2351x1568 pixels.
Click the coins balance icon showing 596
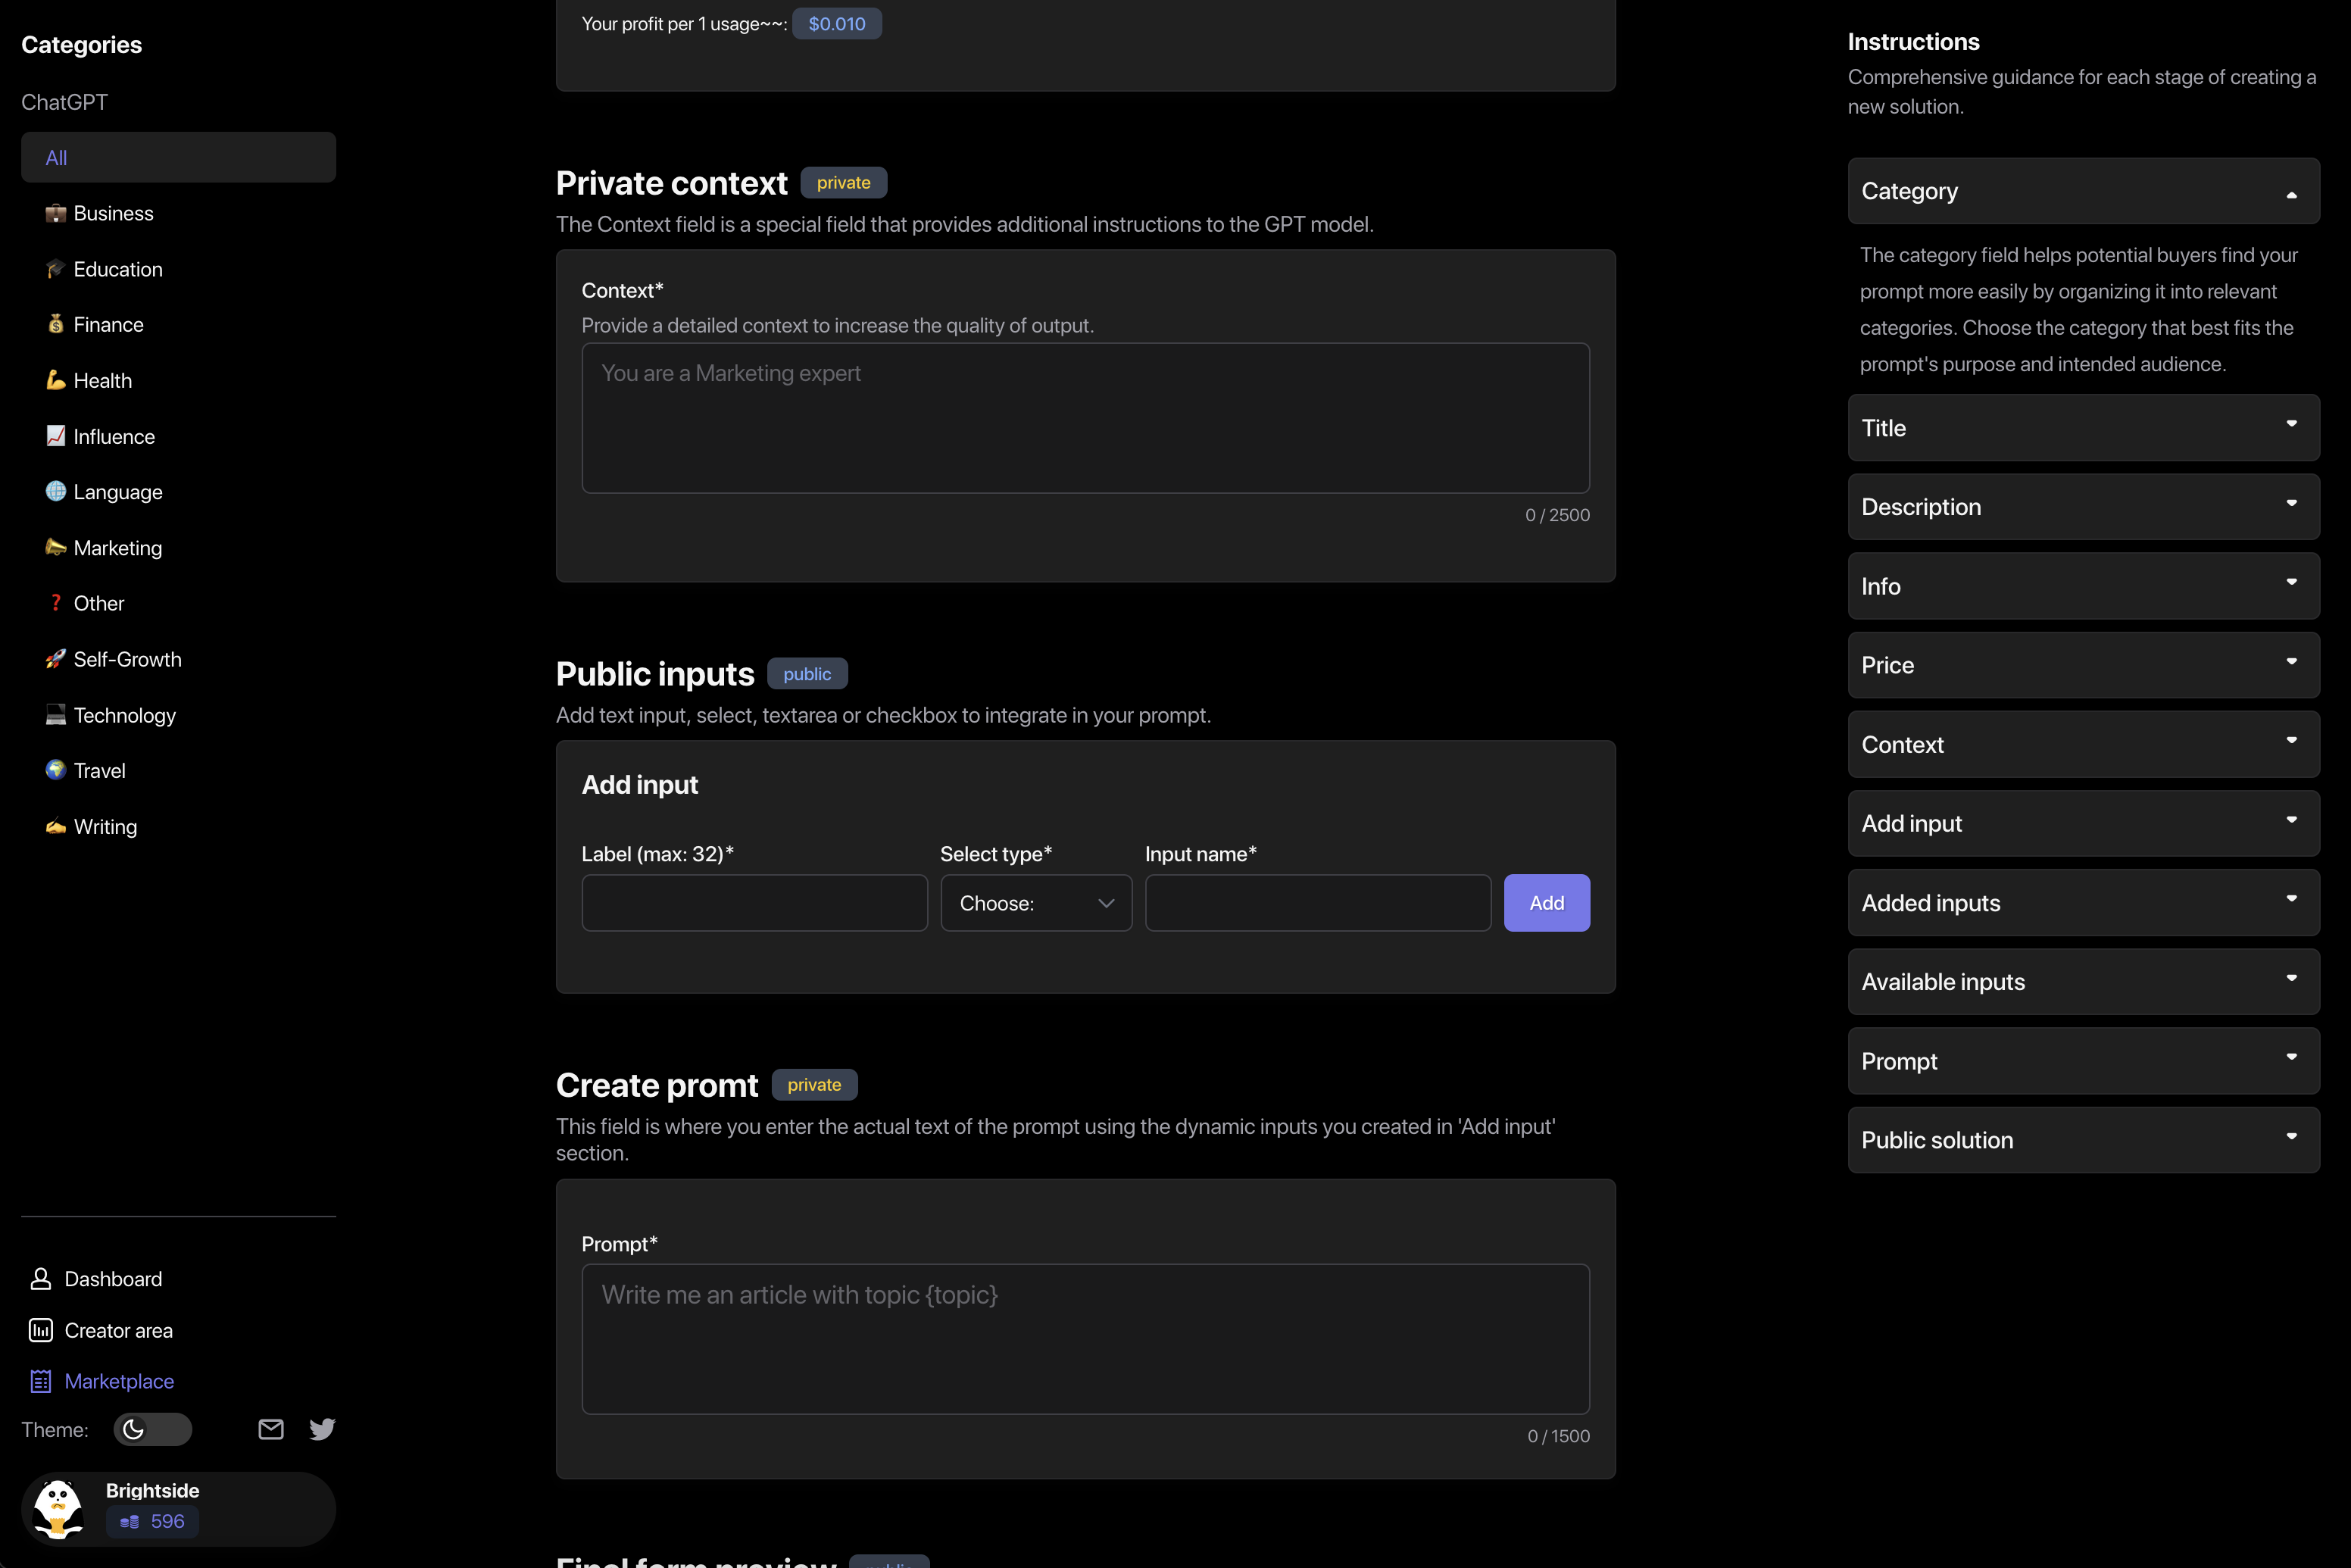point(130,1521)
